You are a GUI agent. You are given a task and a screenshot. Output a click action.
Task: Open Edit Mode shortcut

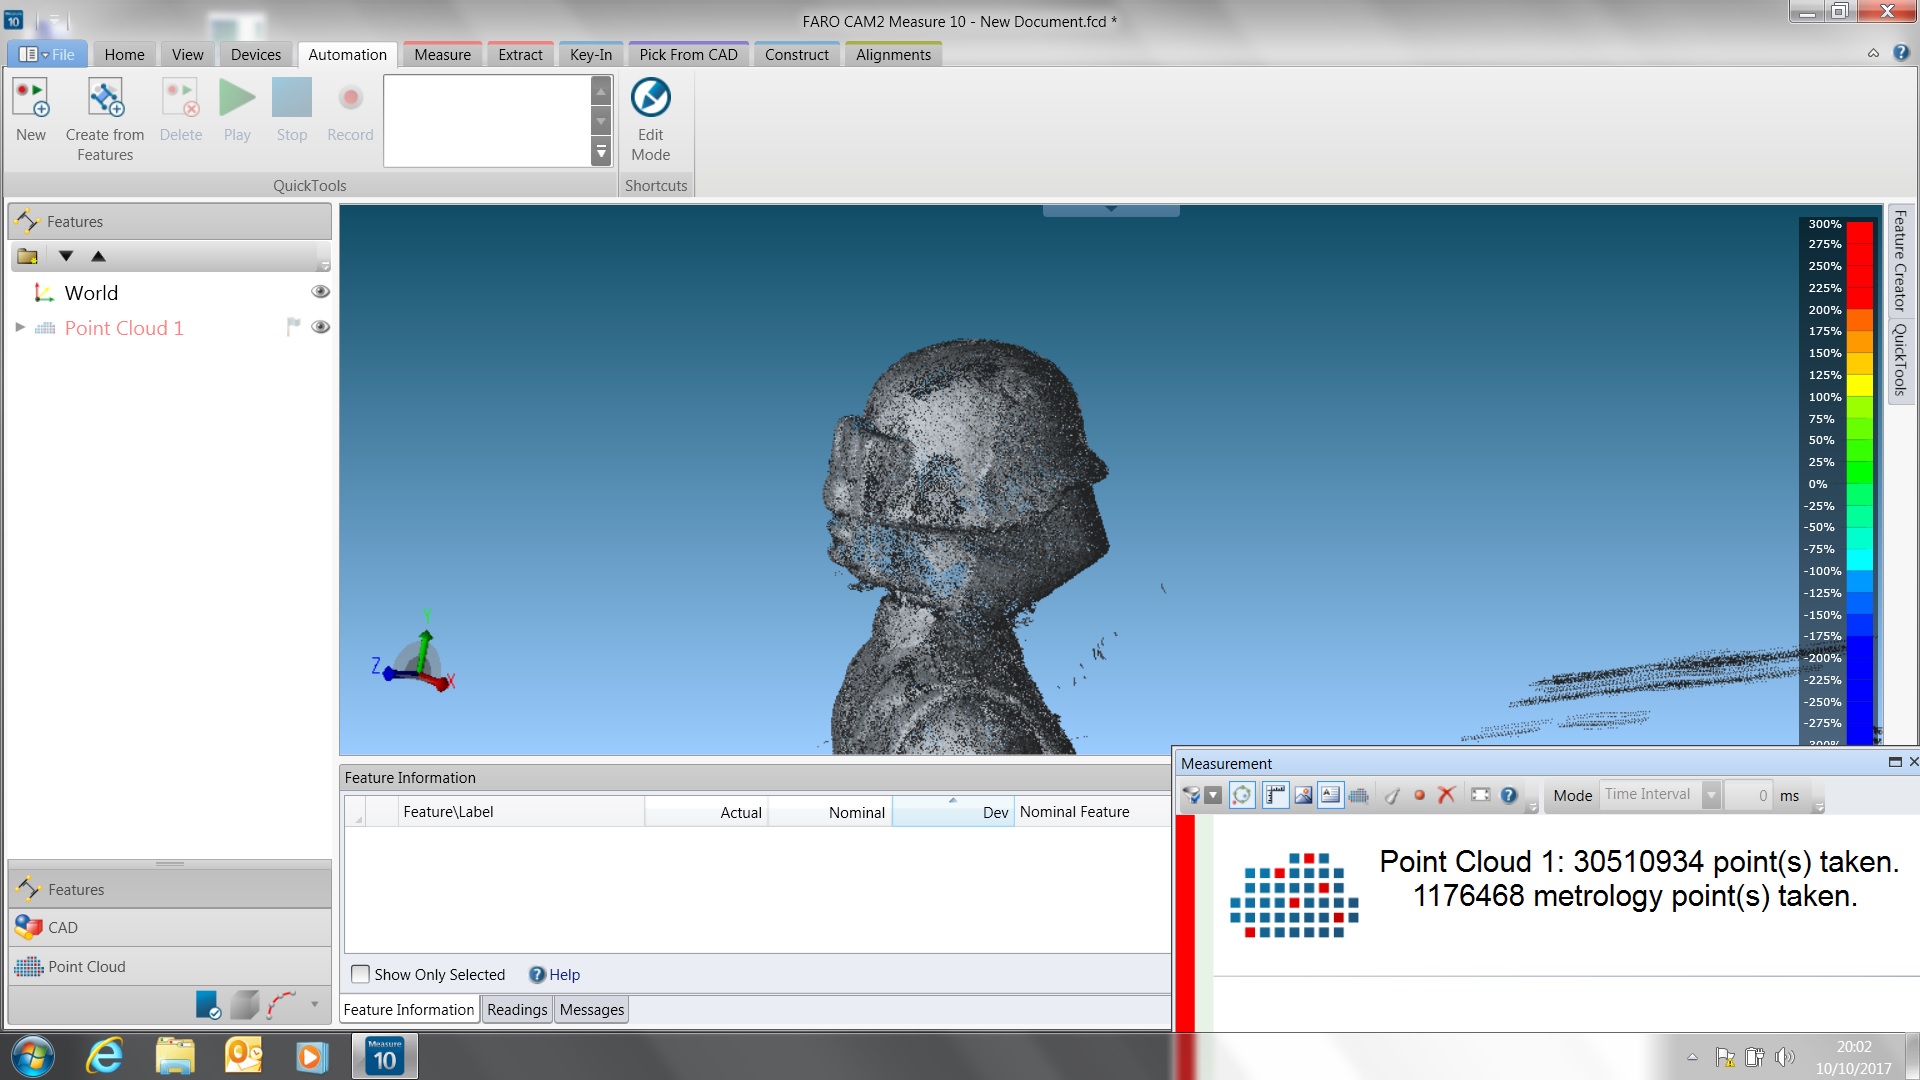click(x=651, y=98)
